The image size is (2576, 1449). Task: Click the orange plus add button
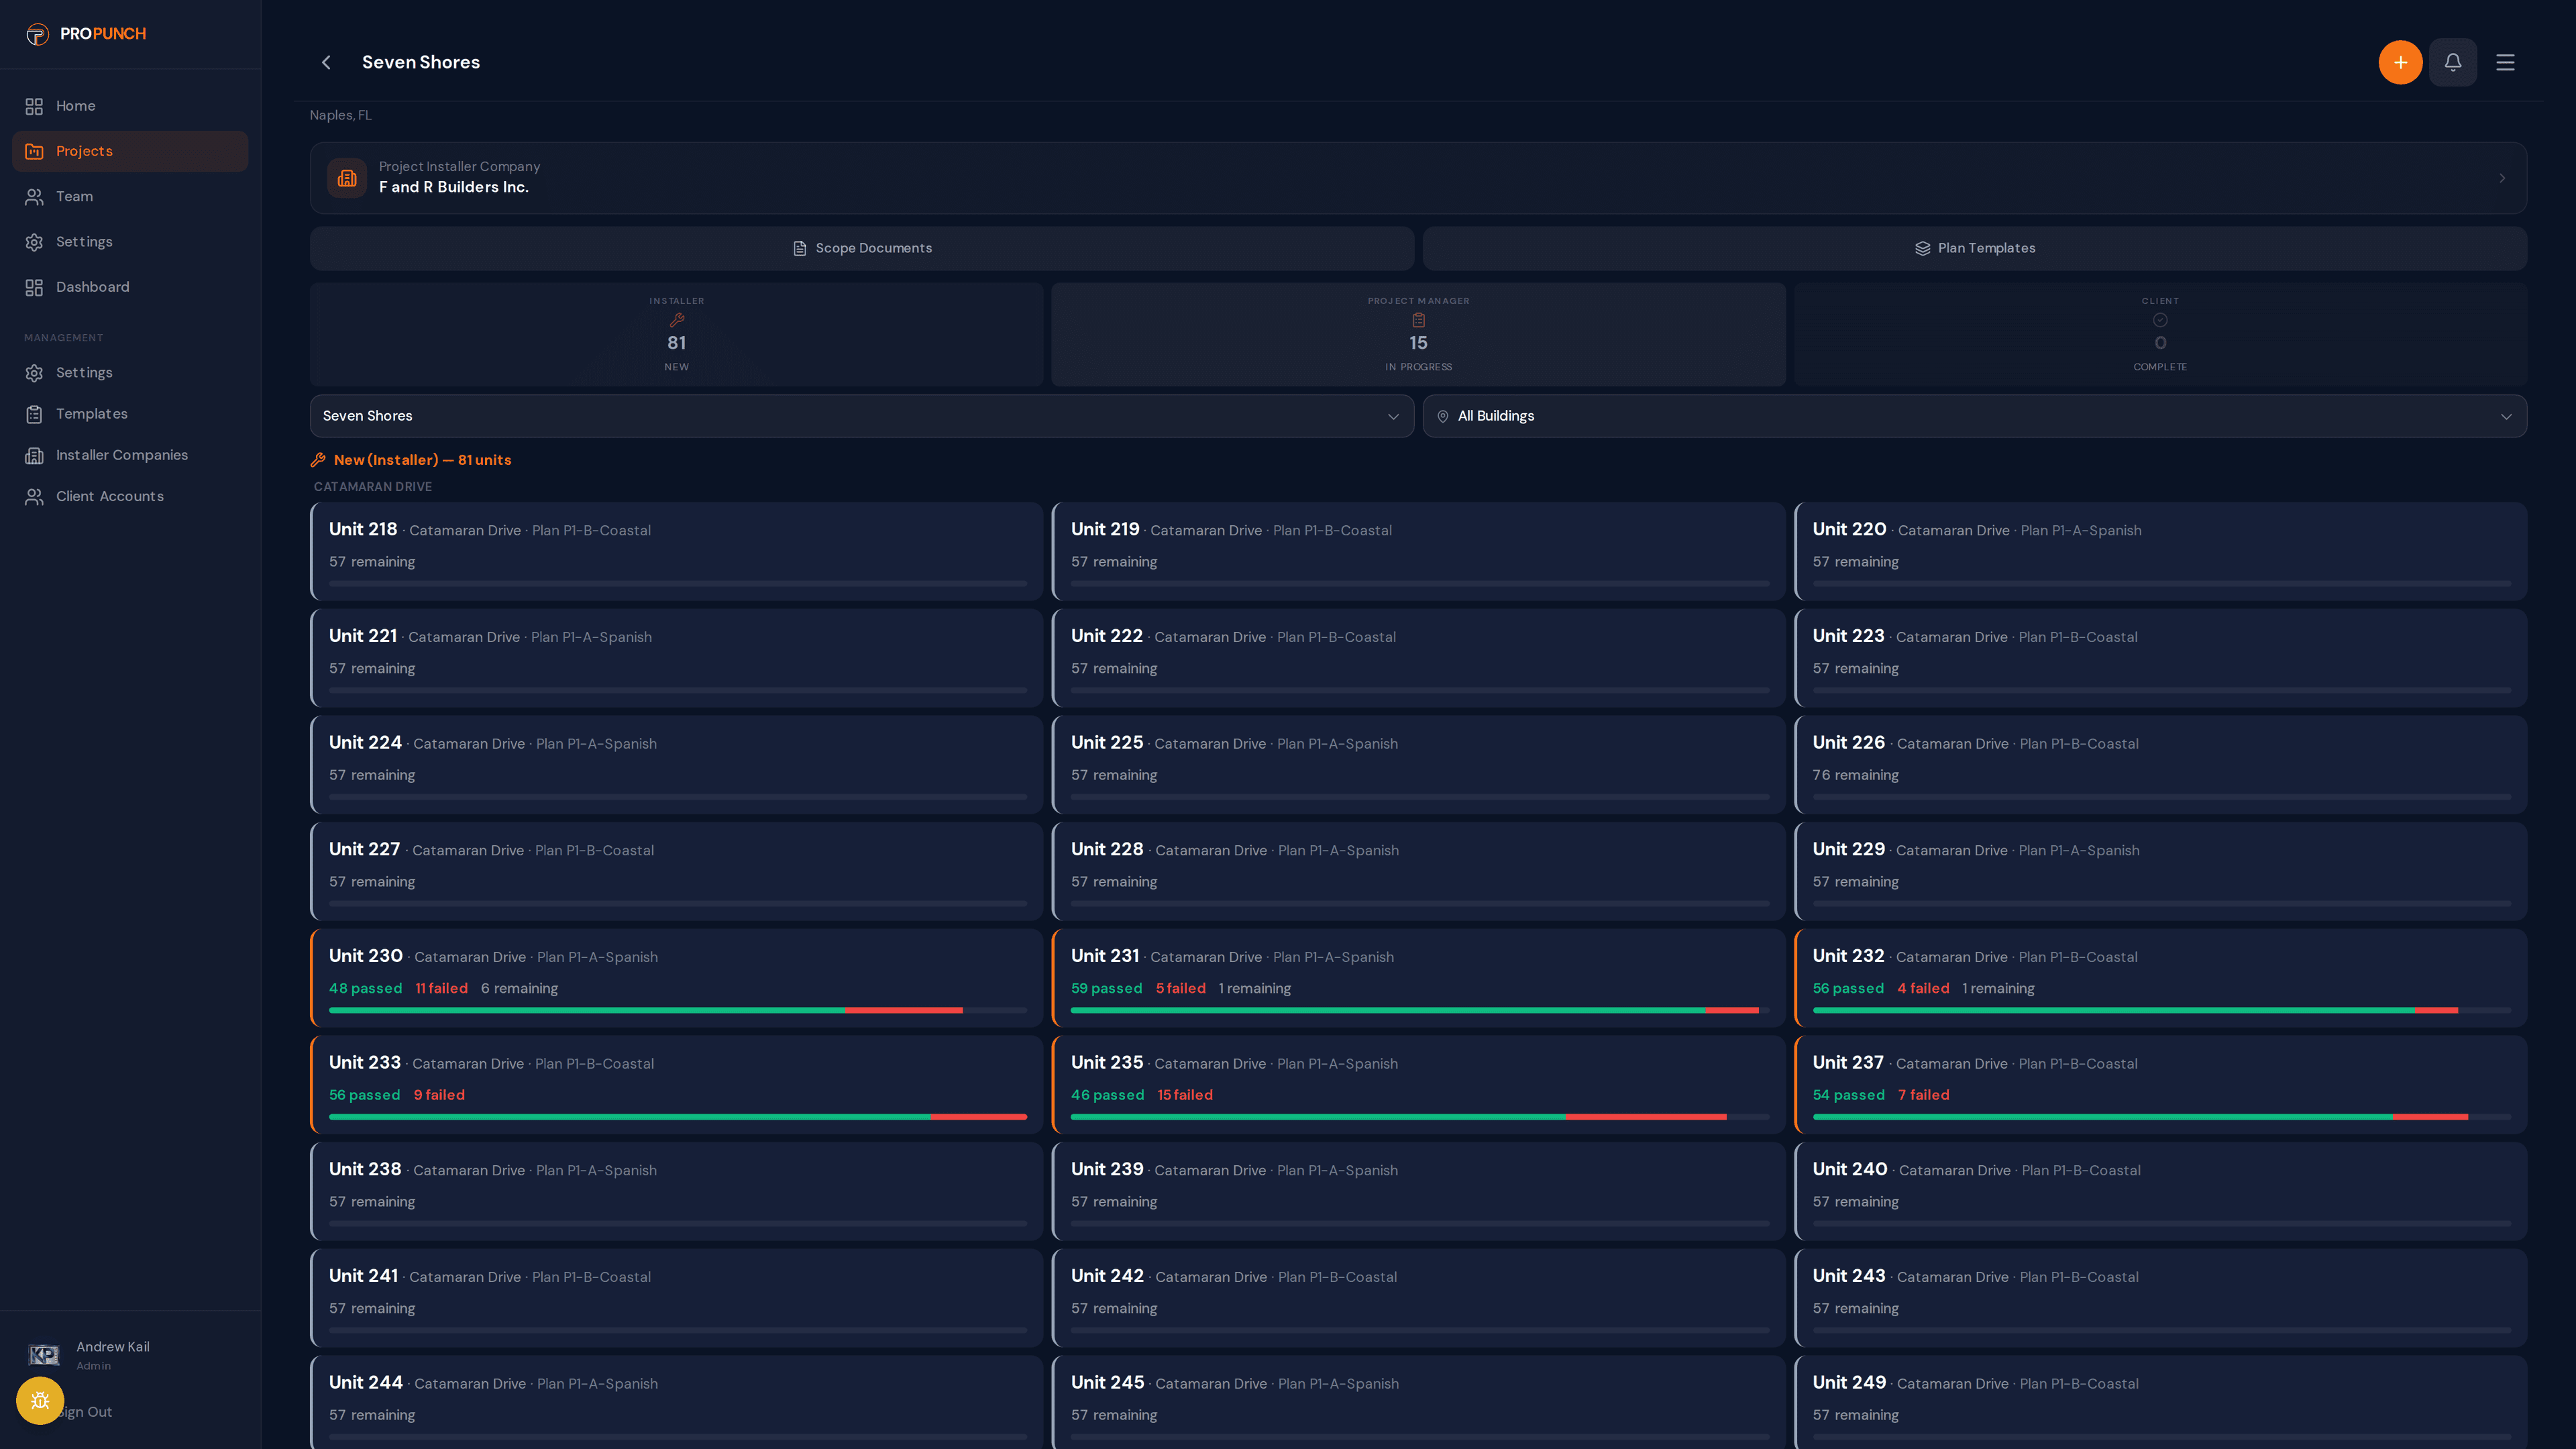point(2400,62)
